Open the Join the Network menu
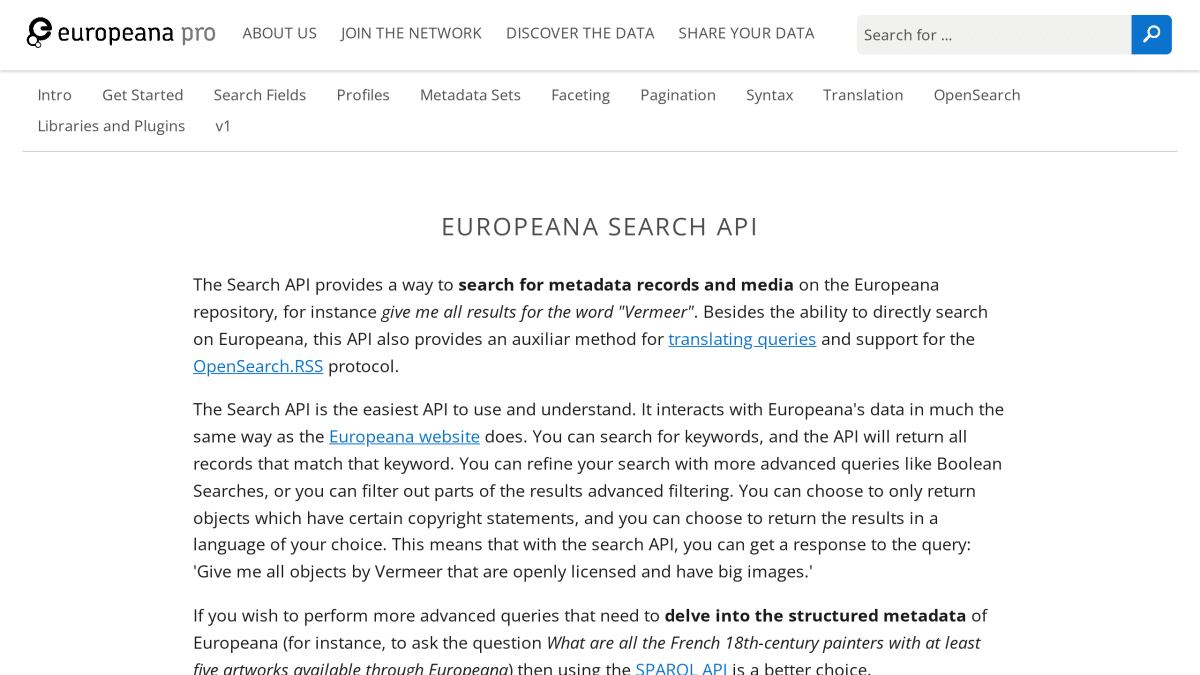This screenshot has width=1200, height=675. (x=411, y=33)
